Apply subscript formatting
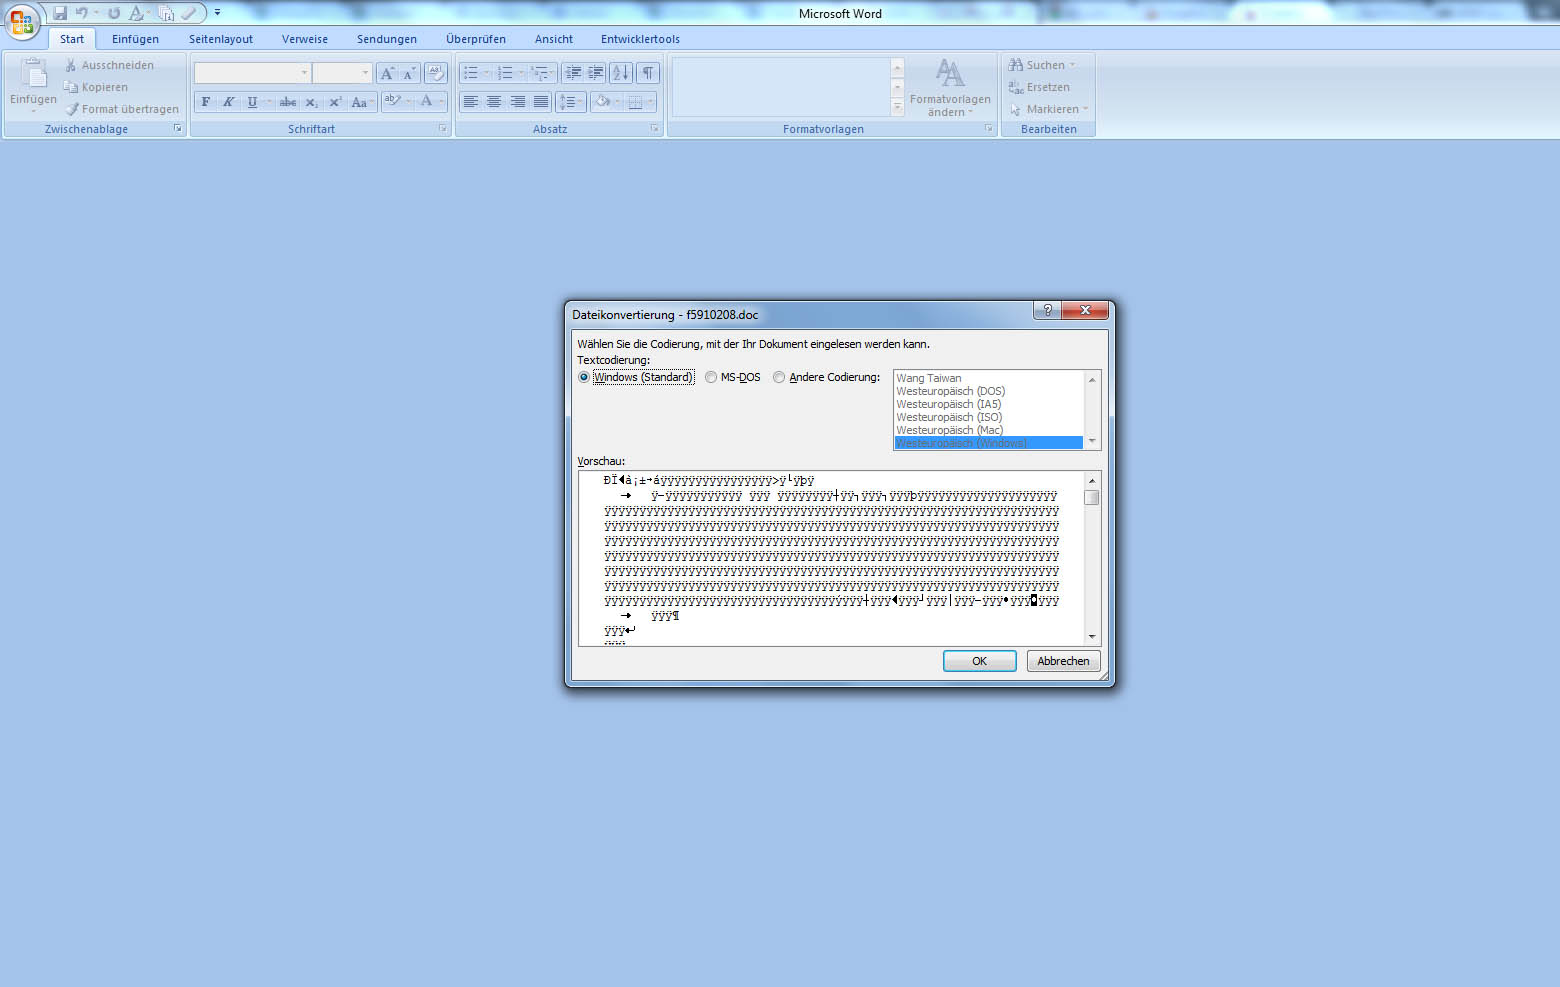Viewport: 1560px width, 987px height. pos(311,102)
